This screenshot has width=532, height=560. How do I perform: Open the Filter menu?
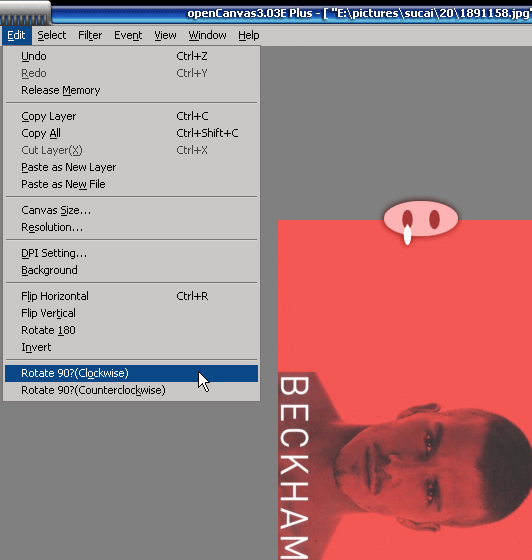[90, 35]
